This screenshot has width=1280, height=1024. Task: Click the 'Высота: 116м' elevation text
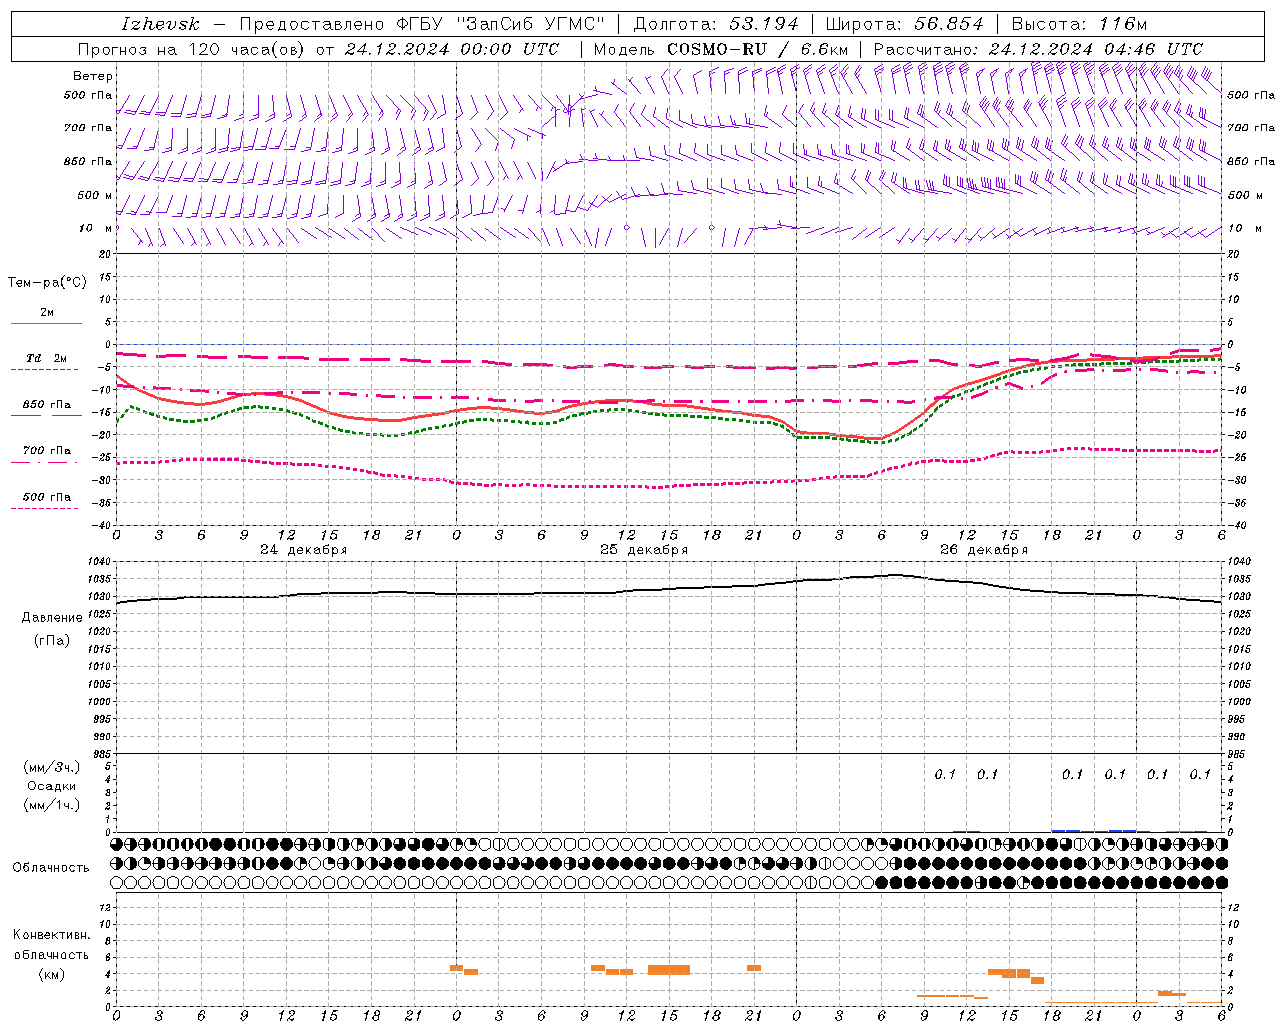[x=1079, y=24]
